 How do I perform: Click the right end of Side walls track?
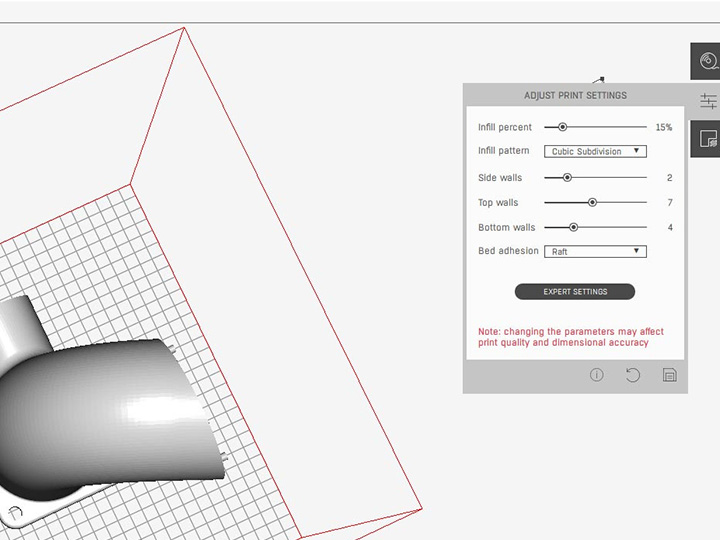pyautogui.click(x=645, y=177)
